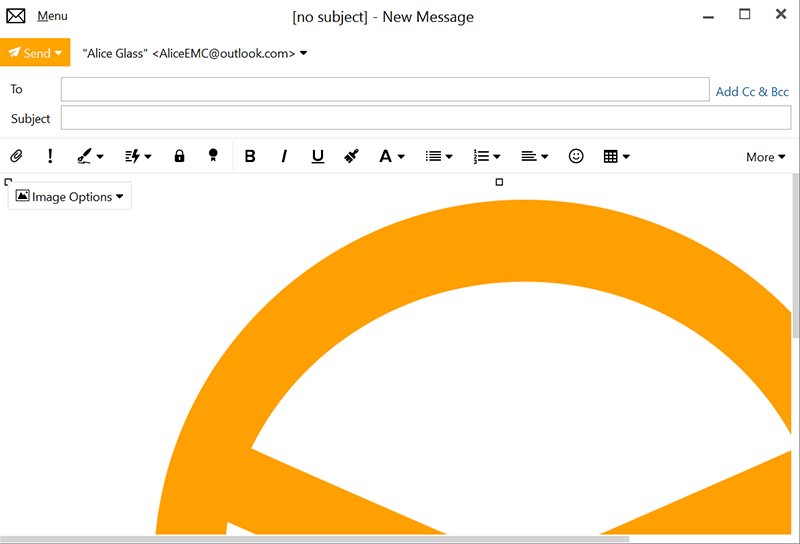Expand the quick text dropdown arrow
The height and width of the screenshot is (544, 800).
click(148, 157)
